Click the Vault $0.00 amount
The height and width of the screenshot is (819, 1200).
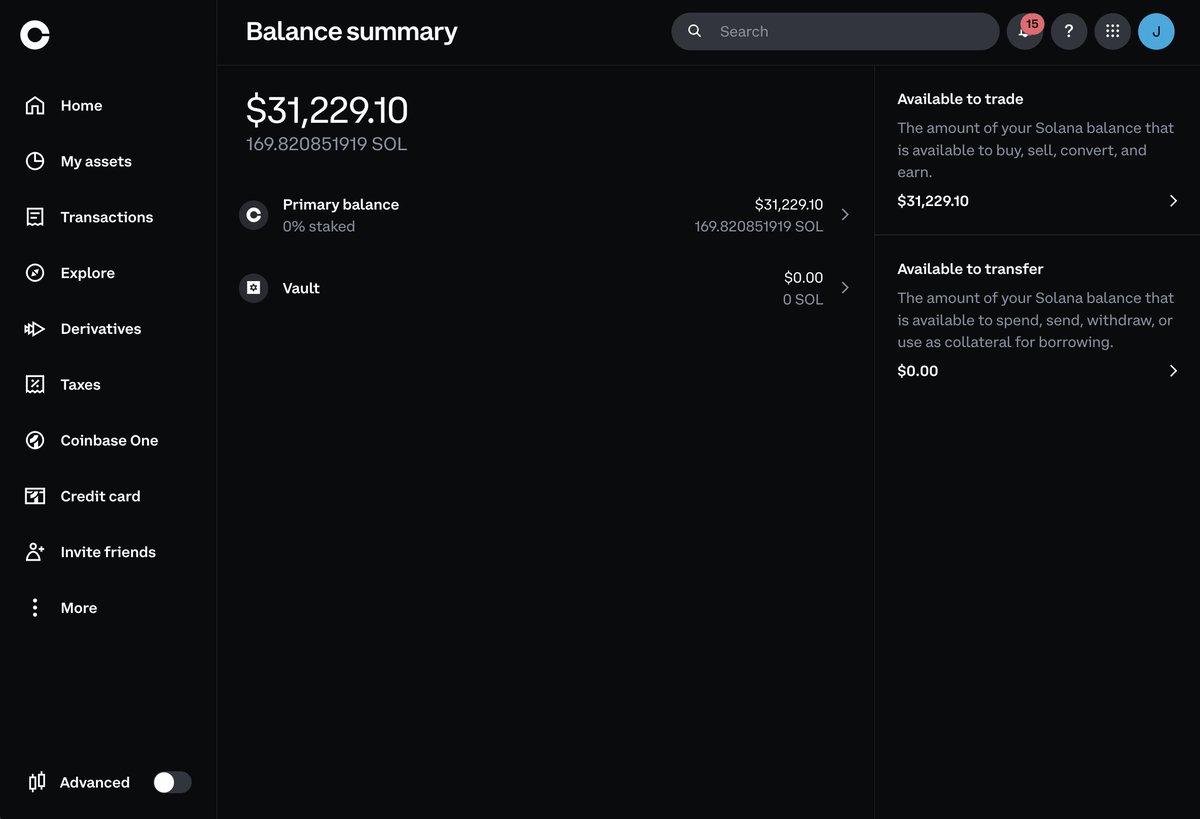click(804, 277)
